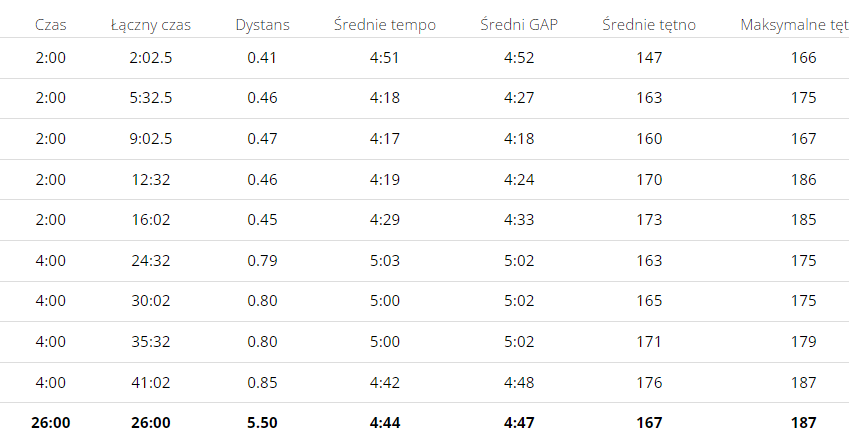Select the row with cumulative time 9:02.5

pos(426,139)
